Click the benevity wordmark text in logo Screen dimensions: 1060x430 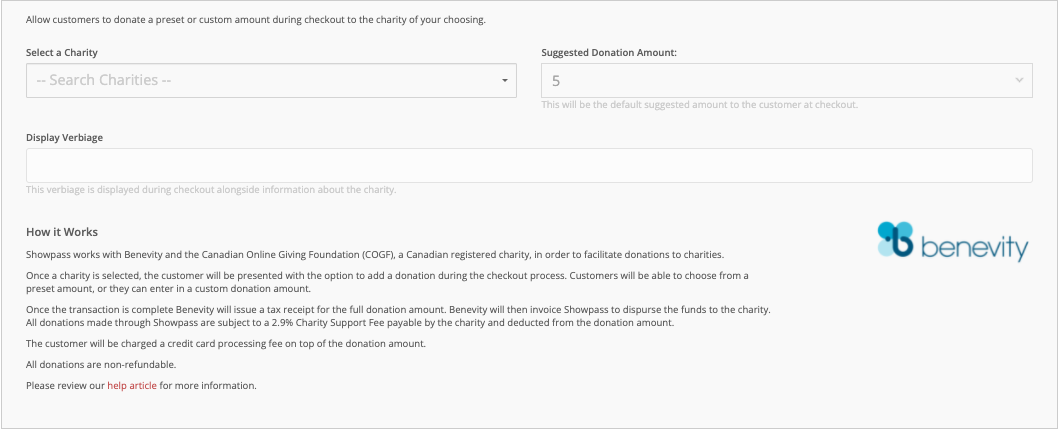point(975,247)
